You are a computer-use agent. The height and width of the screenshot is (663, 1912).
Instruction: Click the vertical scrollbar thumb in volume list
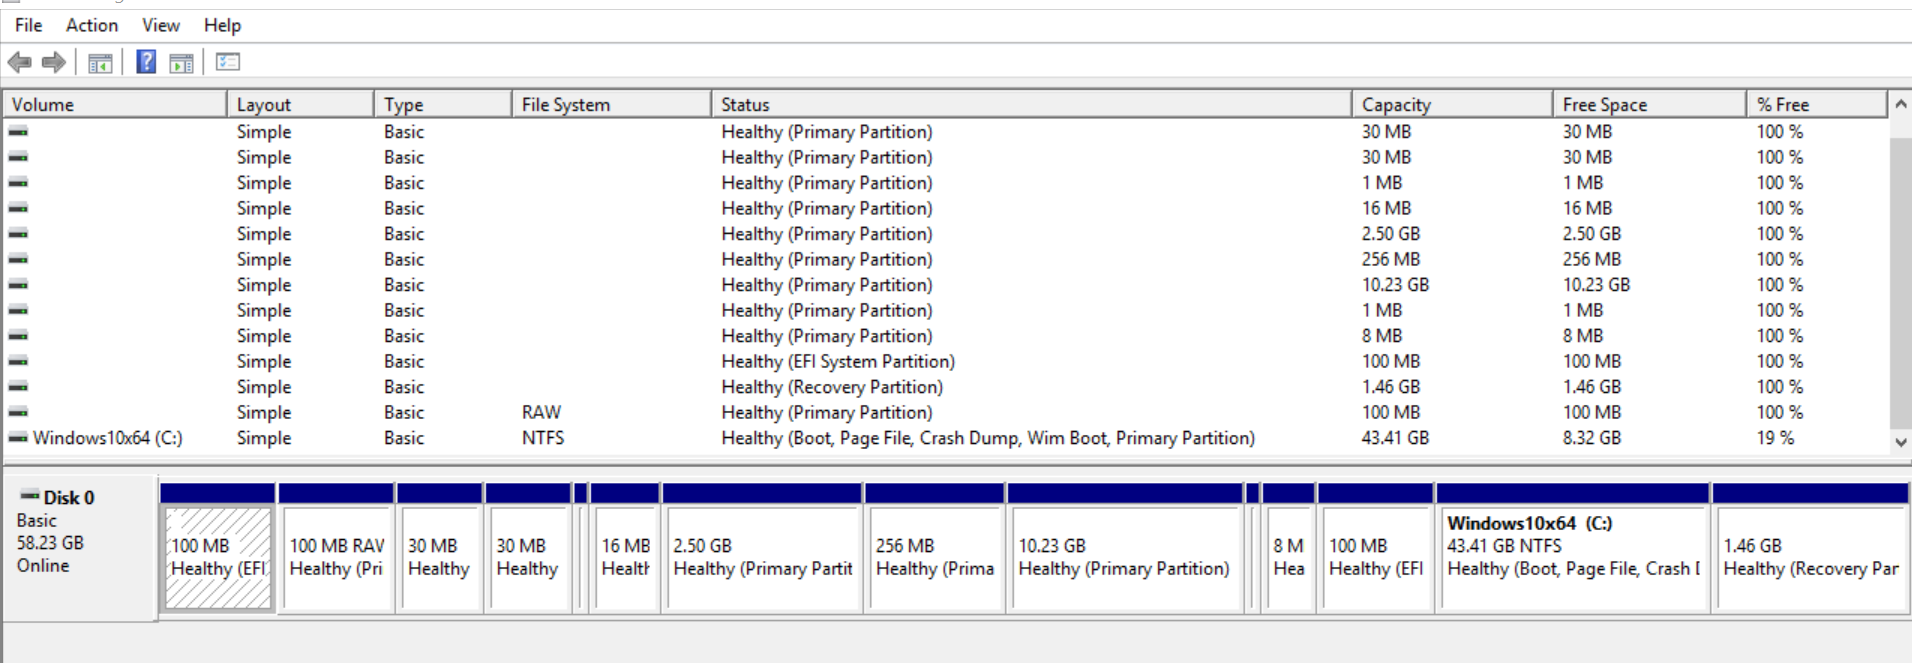[x=1900, y=283]
